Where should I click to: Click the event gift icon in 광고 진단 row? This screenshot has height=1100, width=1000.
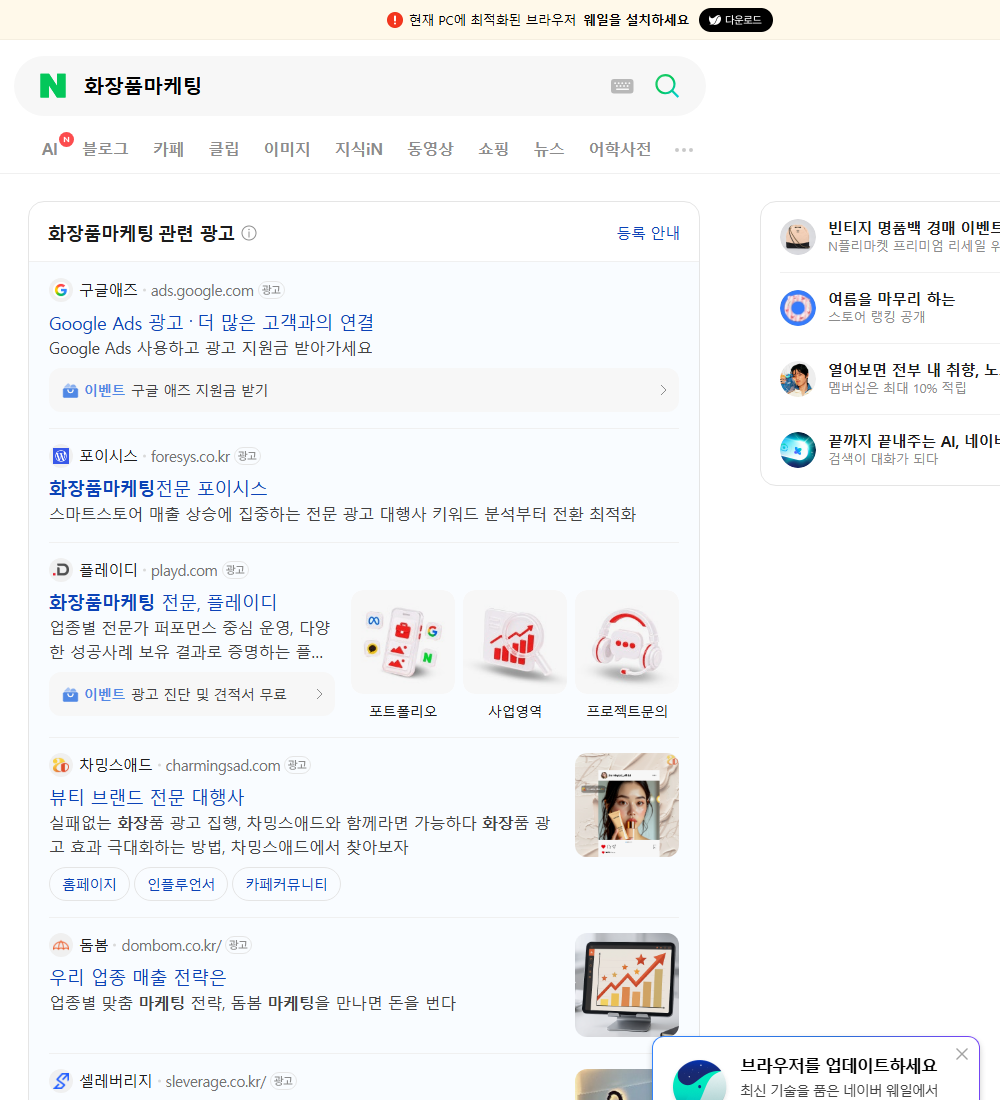70,695
